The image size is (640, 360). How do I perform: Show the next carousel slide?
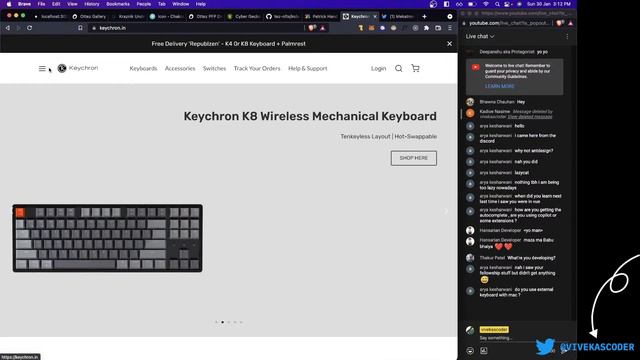[446, 211]
